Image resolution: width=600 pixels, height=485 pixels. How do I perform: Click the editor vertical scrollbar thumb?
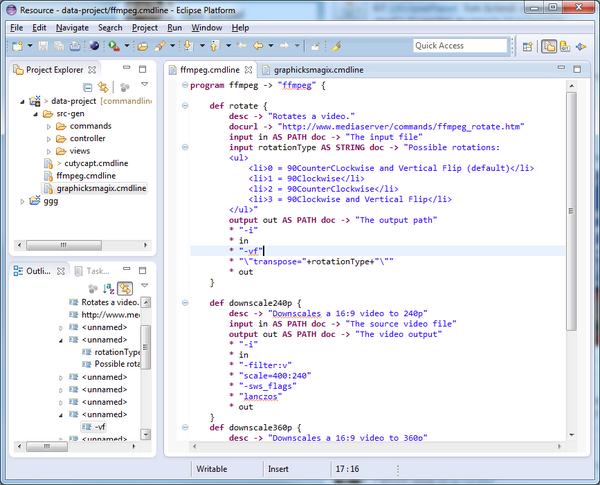(x=571, y=211)
